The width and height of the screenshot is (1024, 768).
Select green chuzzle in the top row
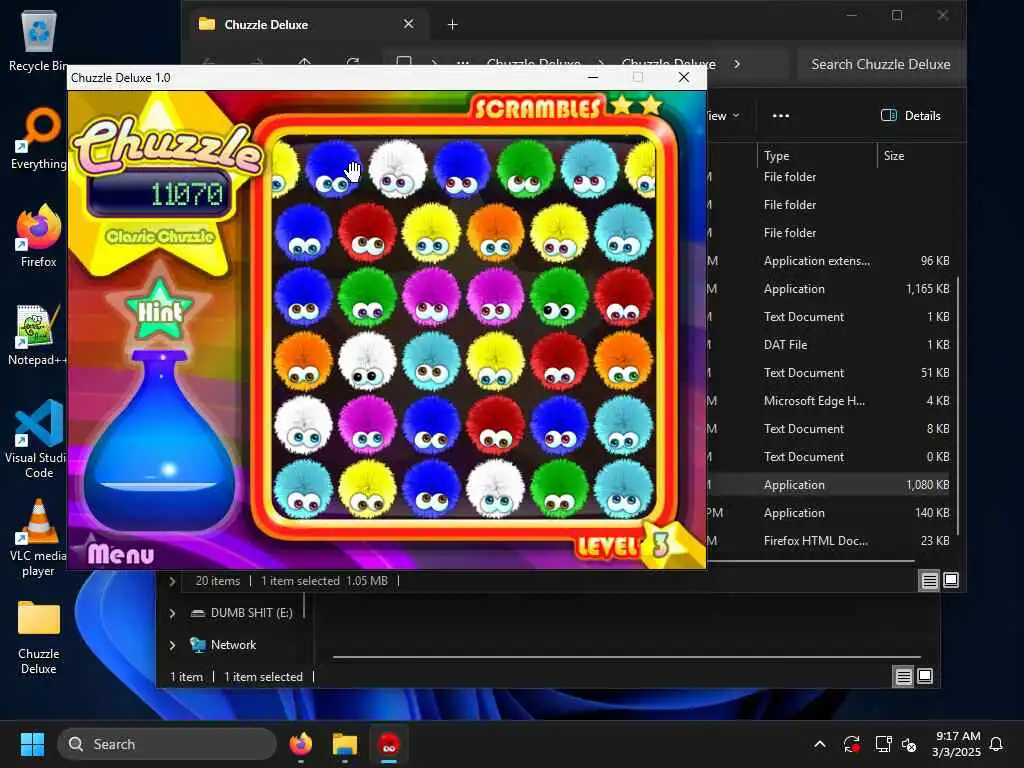click(x=526, y=170)
